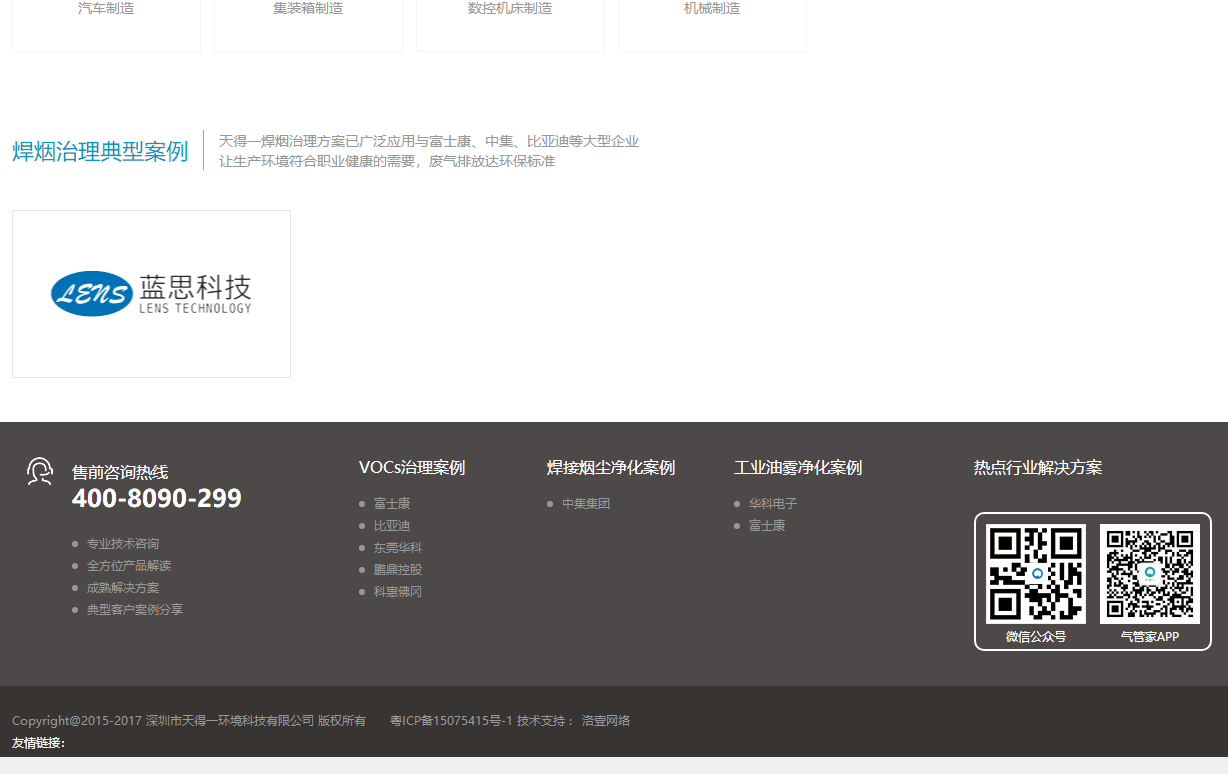Click the 蓝思科技 case thumbnail card

pos(151,293)
